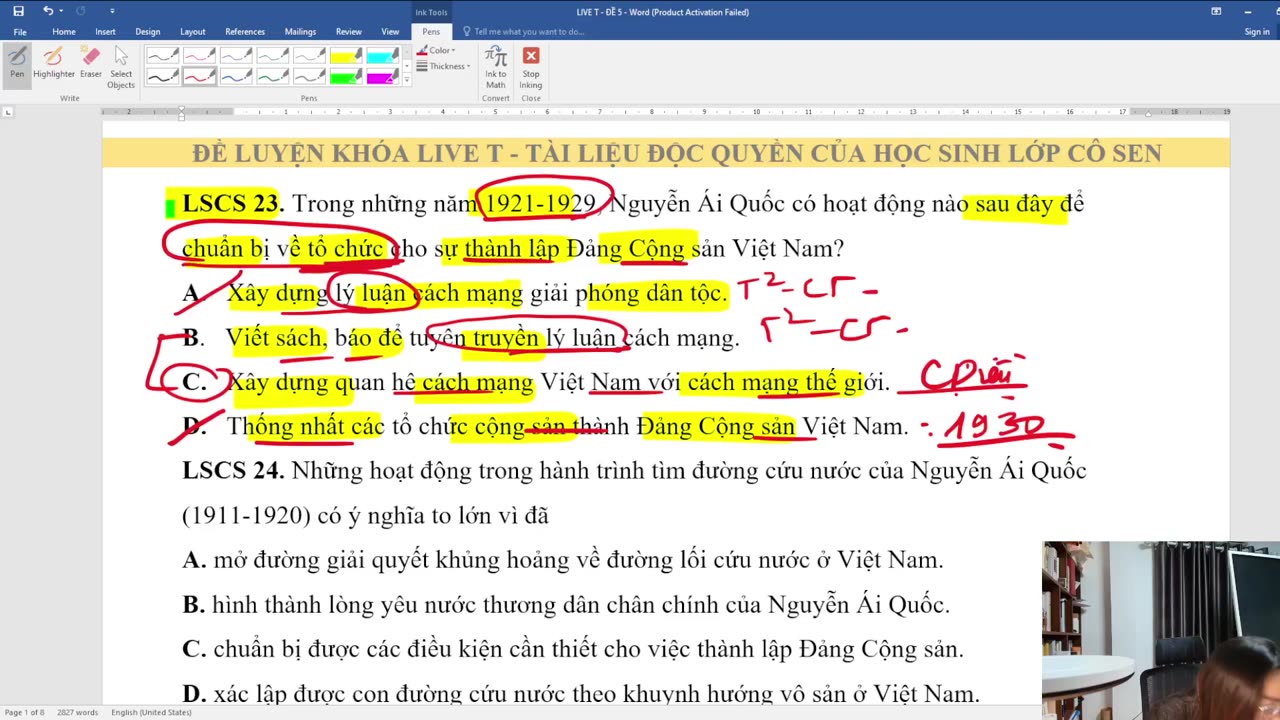
Task: Open Customize Quick Access Toolbar dropdown
Action: point(112,11)
